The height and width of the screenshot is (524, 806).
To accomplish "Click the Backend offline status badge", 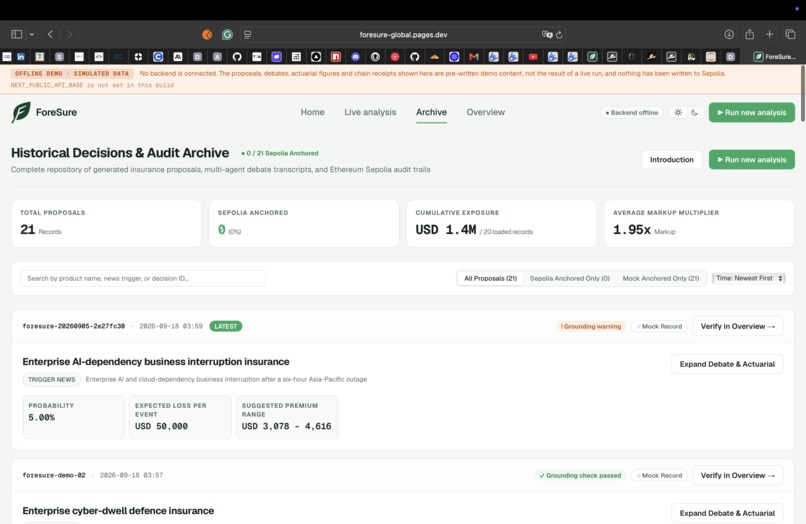I will coord(632,113).
